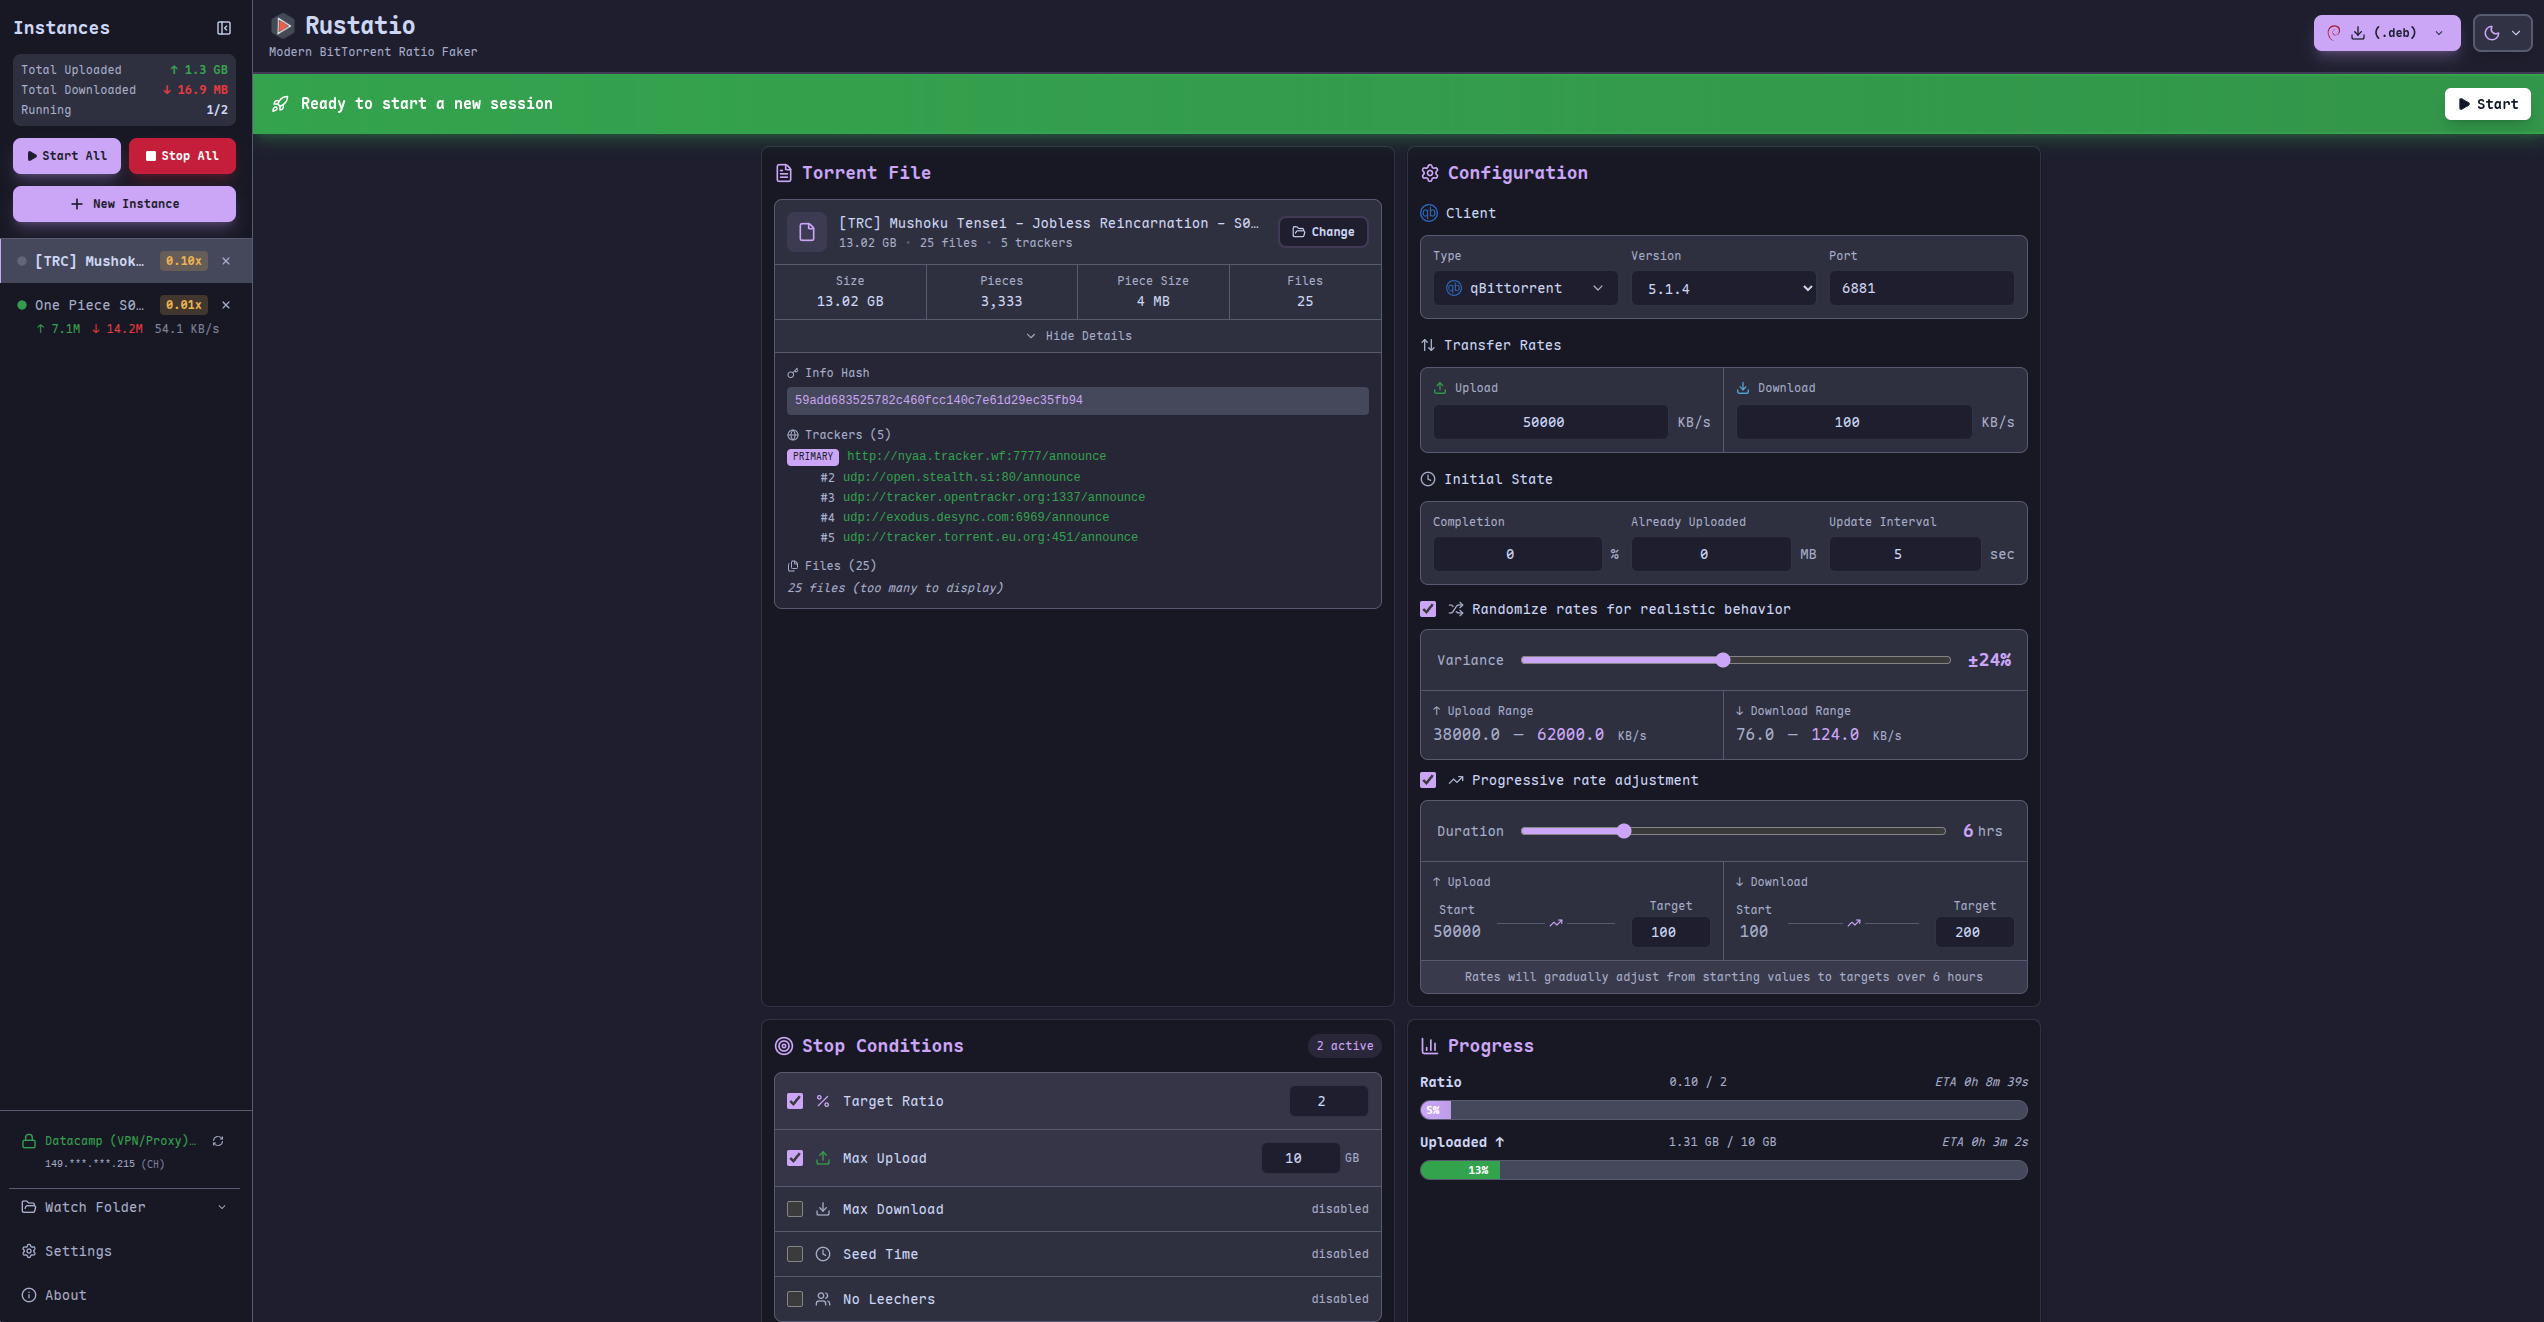Open the .deb download dropdown

(2387, 33)
